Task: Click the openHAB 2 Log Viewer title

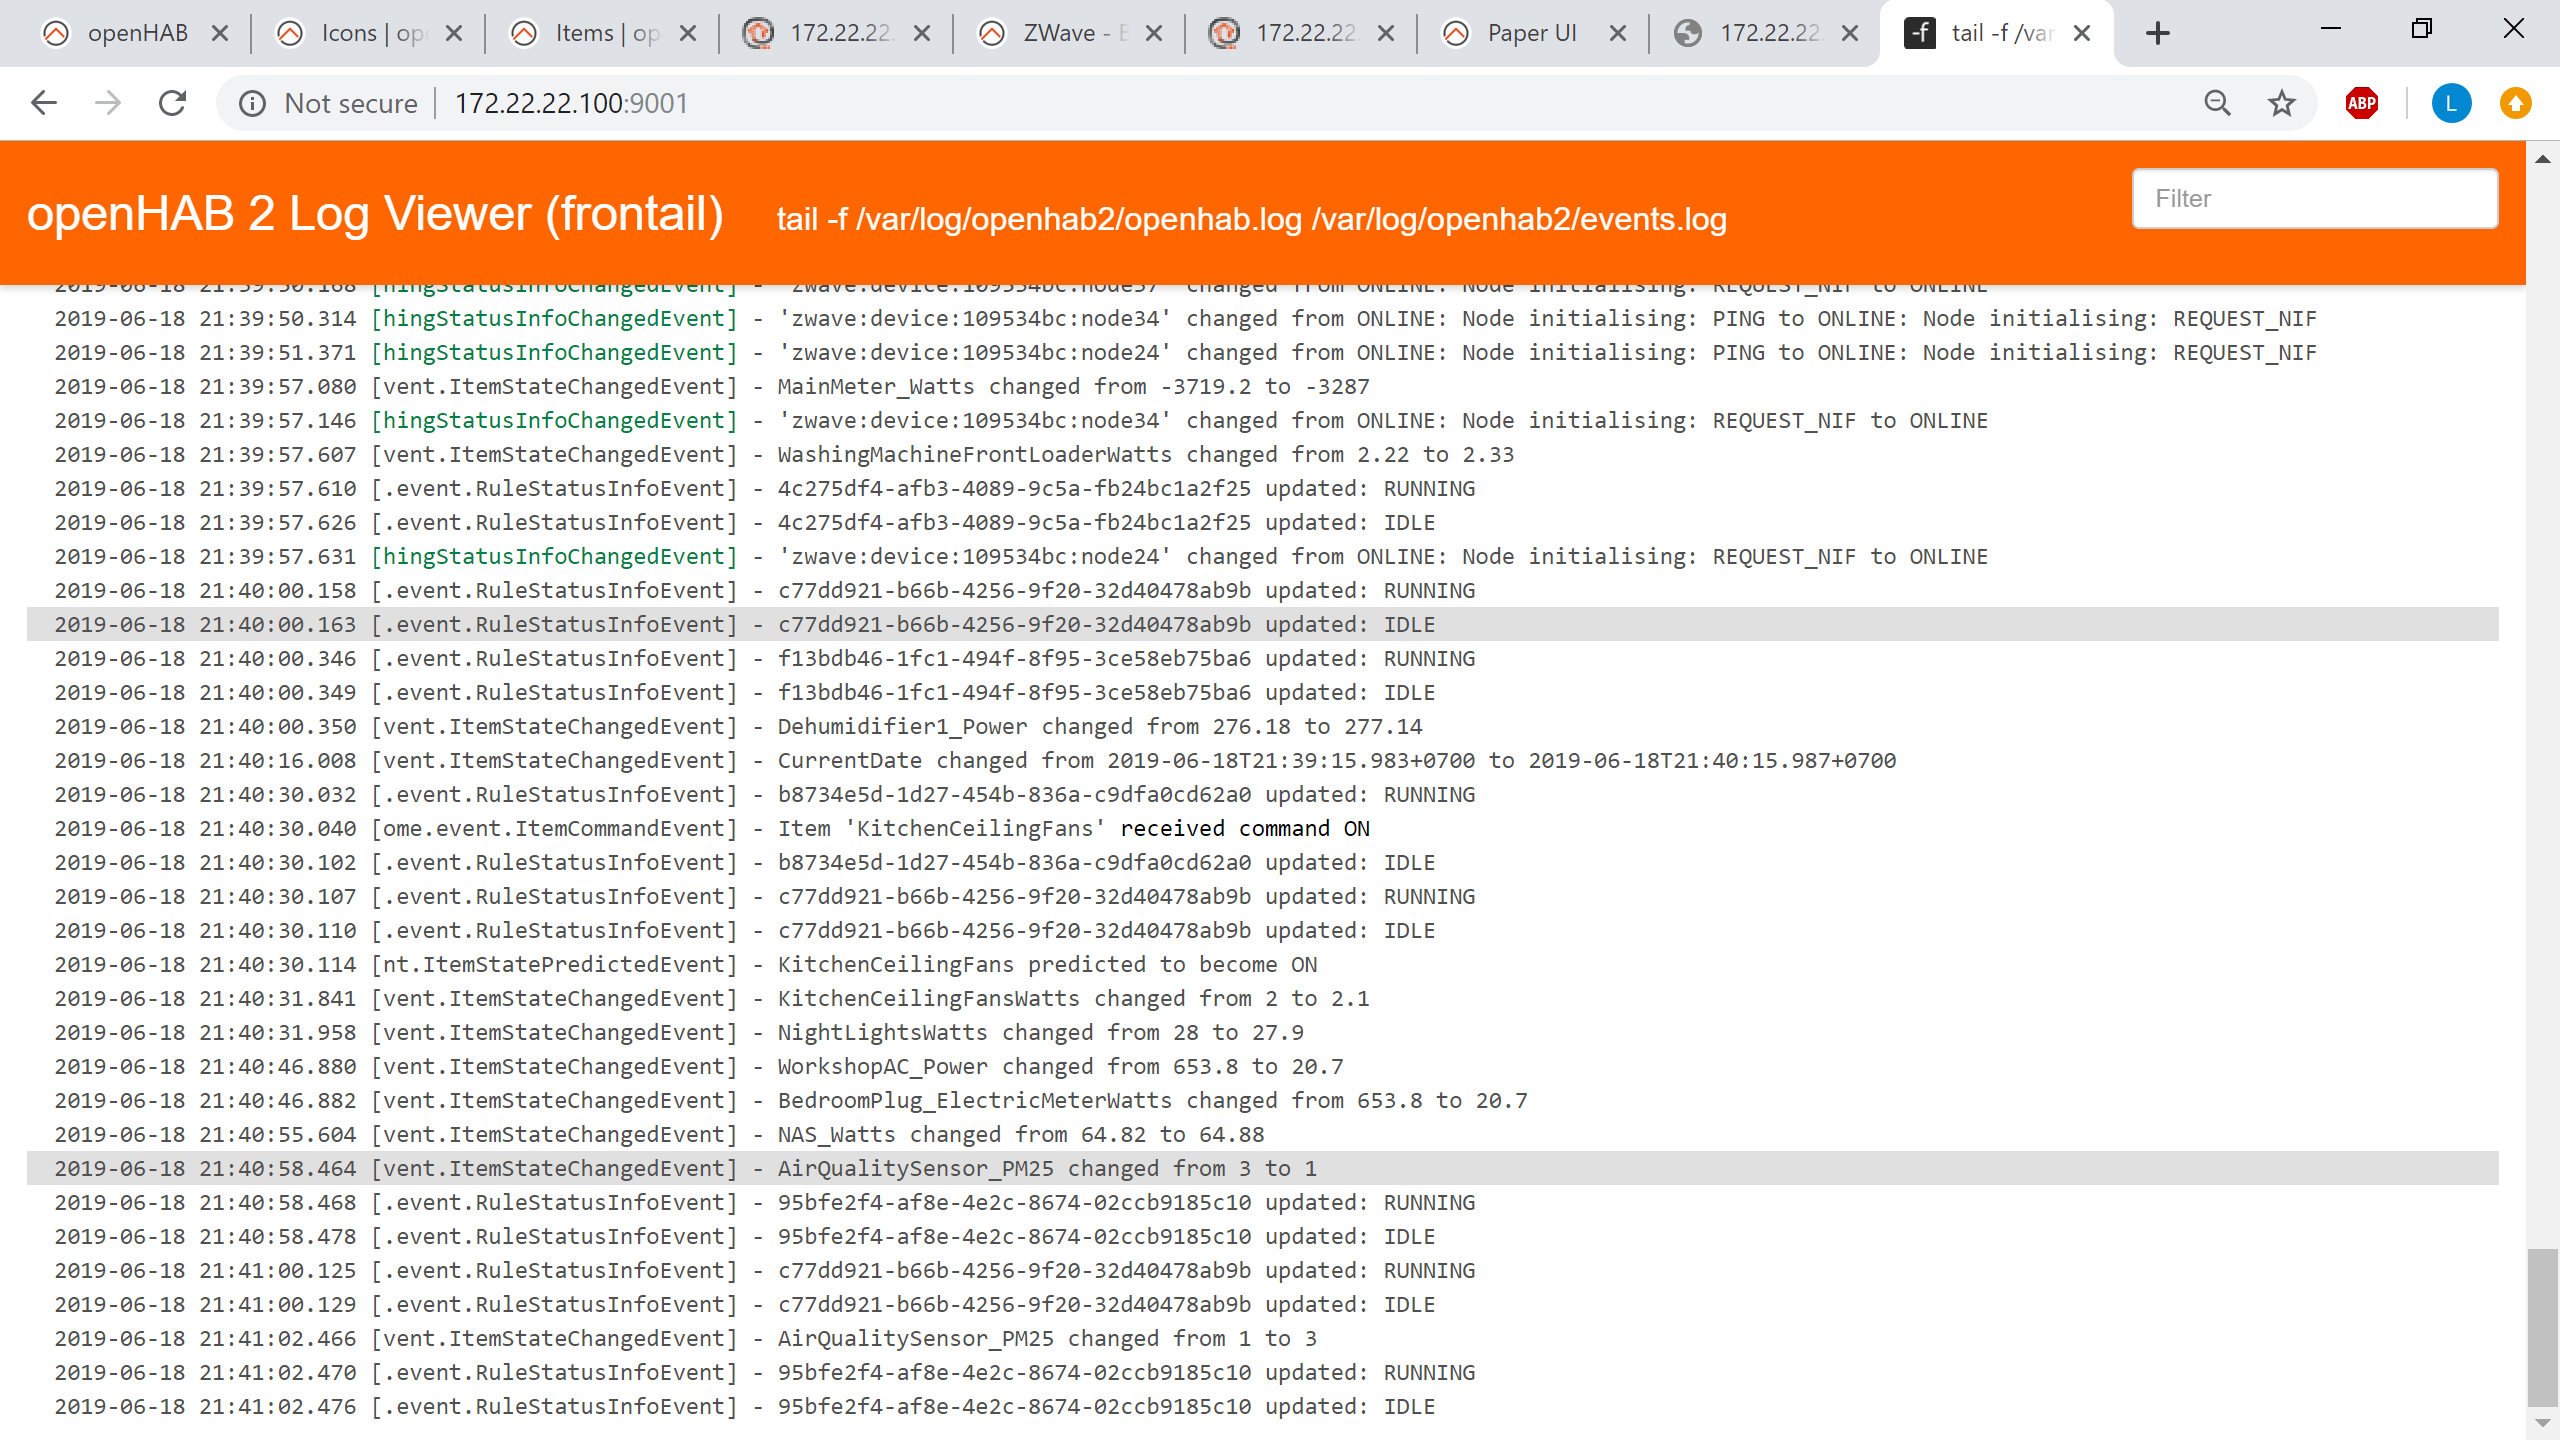Action: (x=375, y=214)
